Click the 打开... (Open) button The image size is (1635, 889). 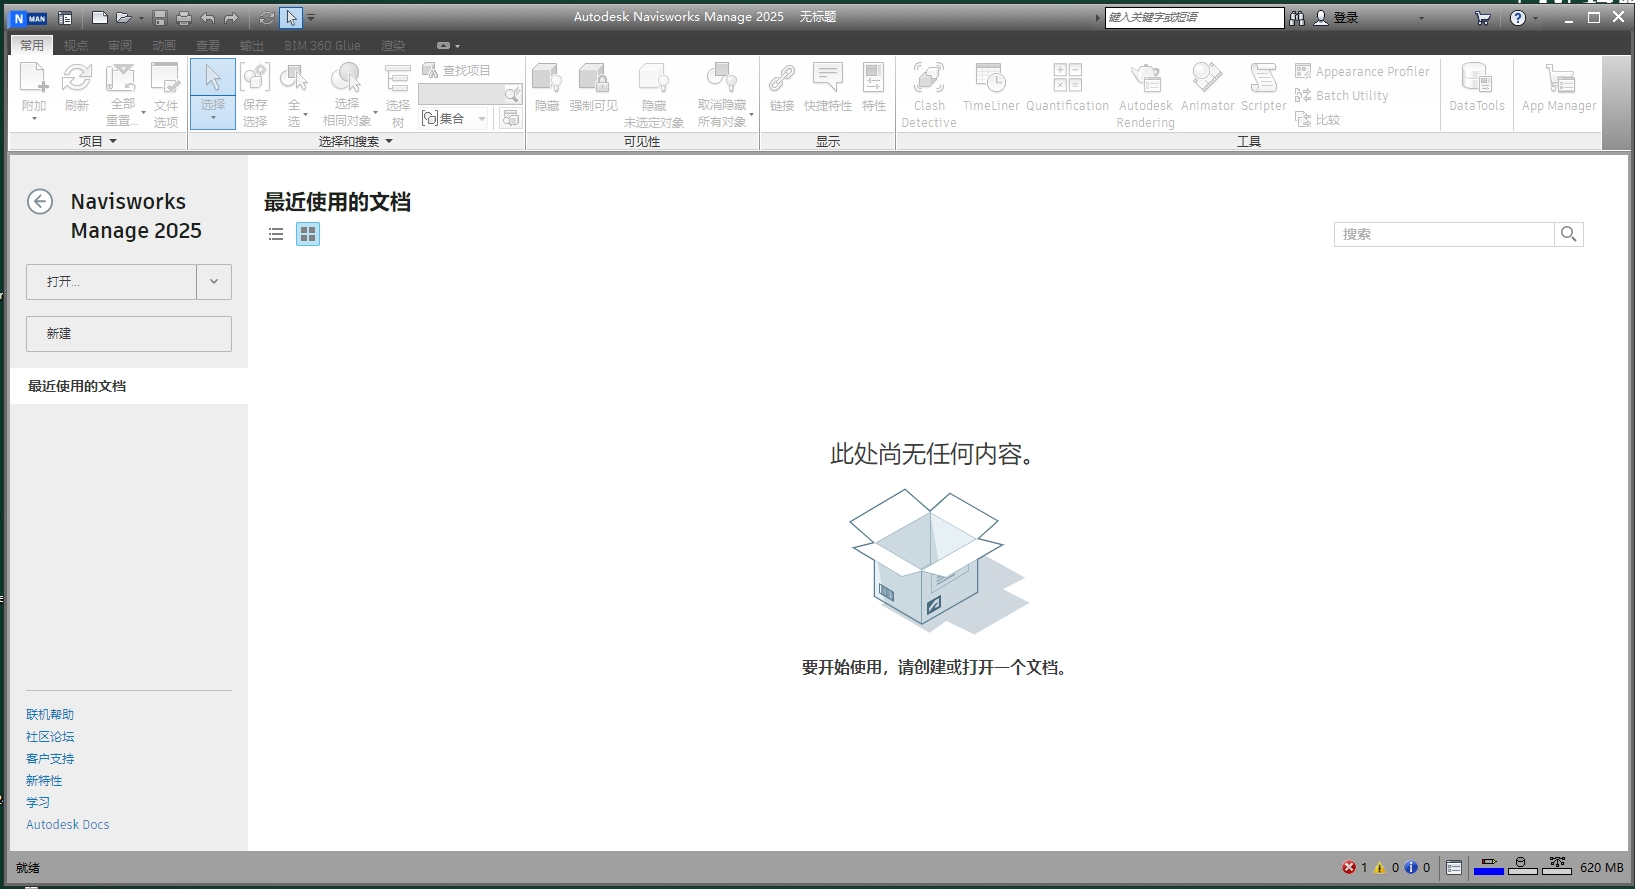tap(111, 282)
